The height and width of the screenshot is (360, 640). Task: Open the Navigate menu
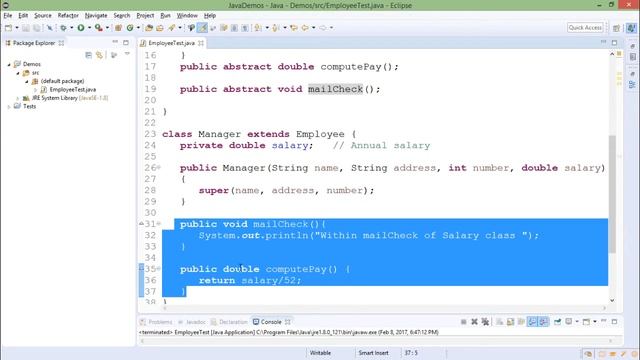click(96, 16)
